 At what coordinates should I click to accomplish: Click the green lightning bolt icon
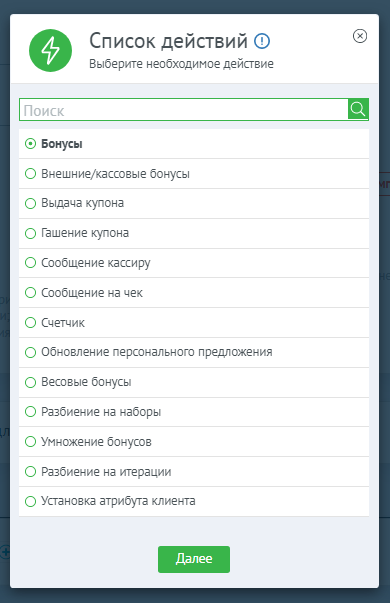click(50, 50)
